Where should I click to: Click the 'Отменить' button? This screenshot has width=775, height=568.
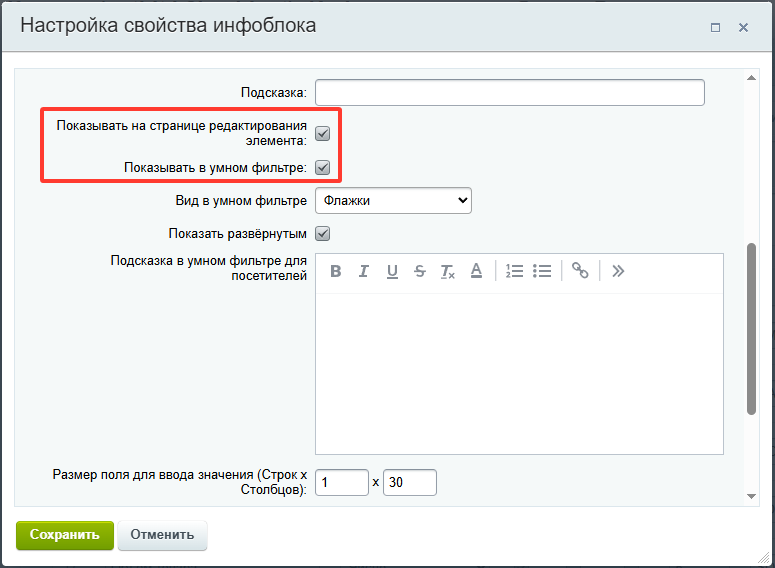162,535
